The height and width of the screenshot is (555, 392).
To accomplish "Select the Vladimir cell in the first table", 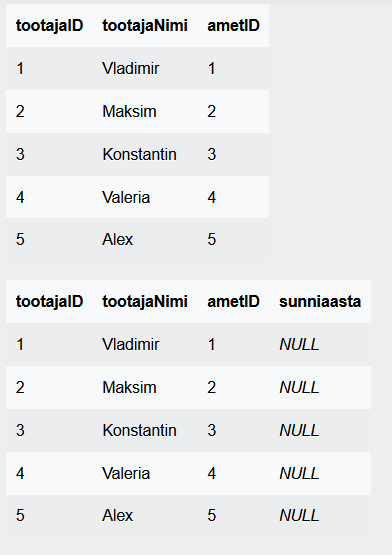I will [x=131, y=68].
